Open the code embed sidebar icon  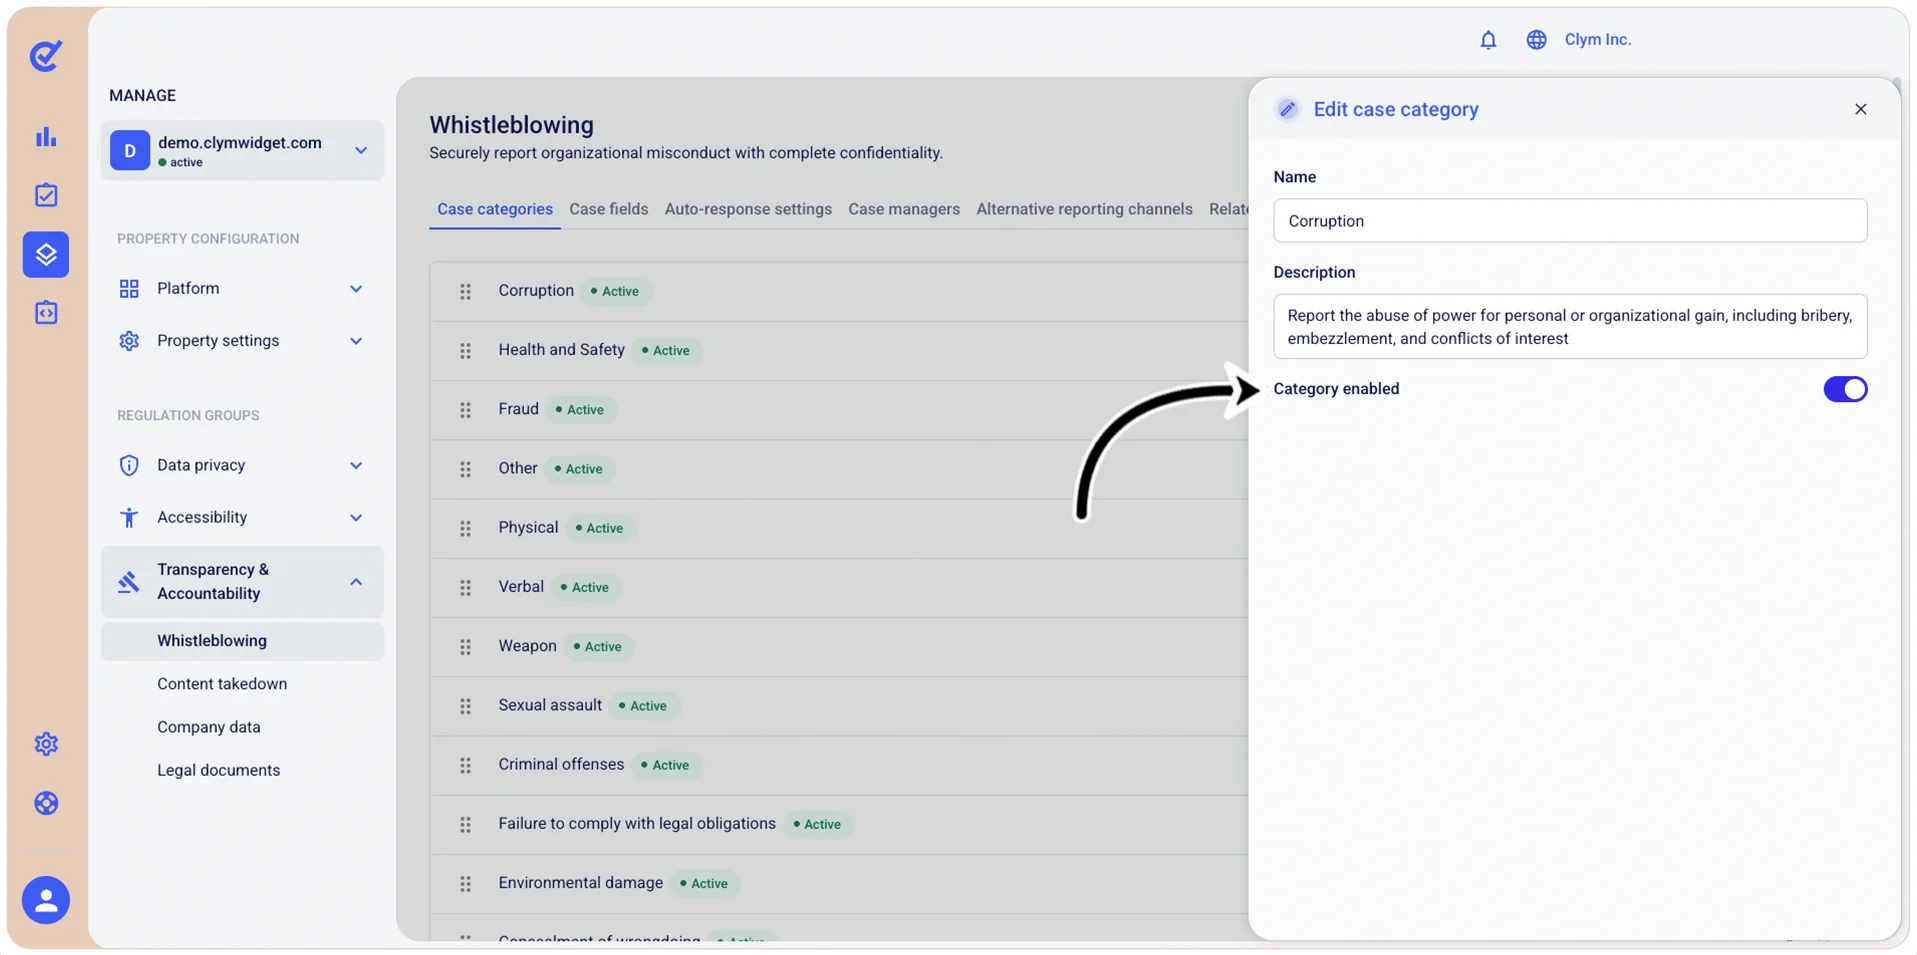(x=46, y=313)
